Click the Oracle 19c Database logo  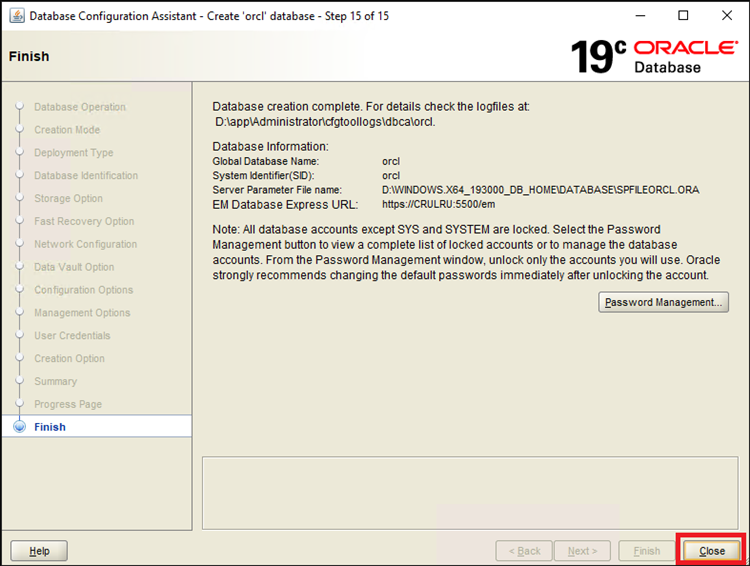[653, 56]
